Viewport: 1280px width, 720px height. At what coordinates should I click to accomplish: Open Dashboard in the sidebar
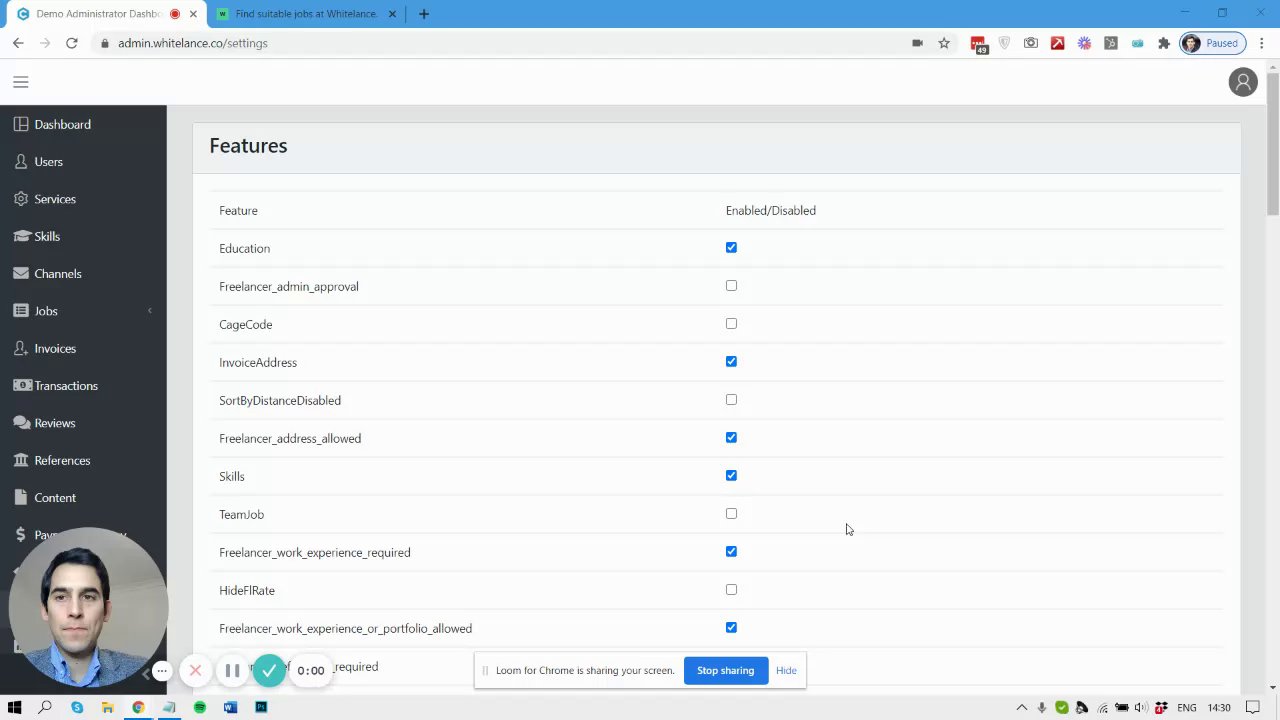tap(62, 124)
